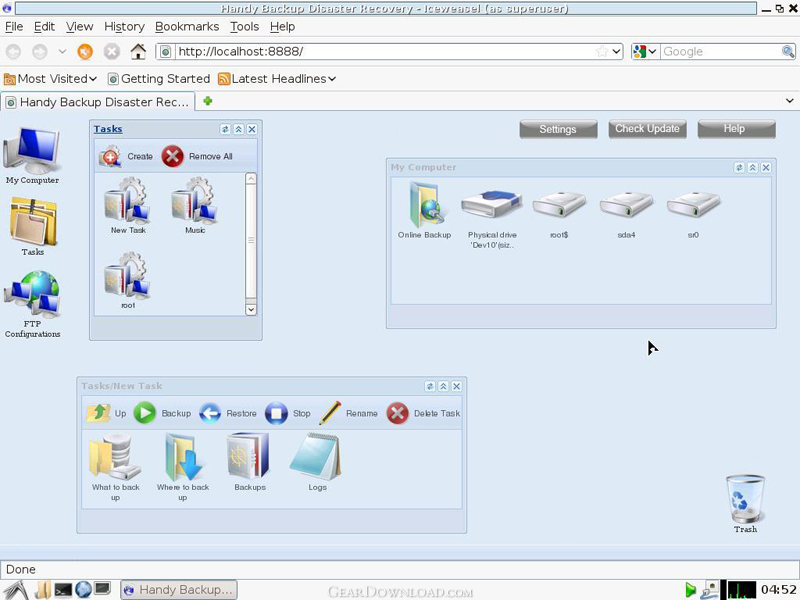Screen dimensions: 800x600
Task: Start the task with the Backup button
Action: (162, 413)
